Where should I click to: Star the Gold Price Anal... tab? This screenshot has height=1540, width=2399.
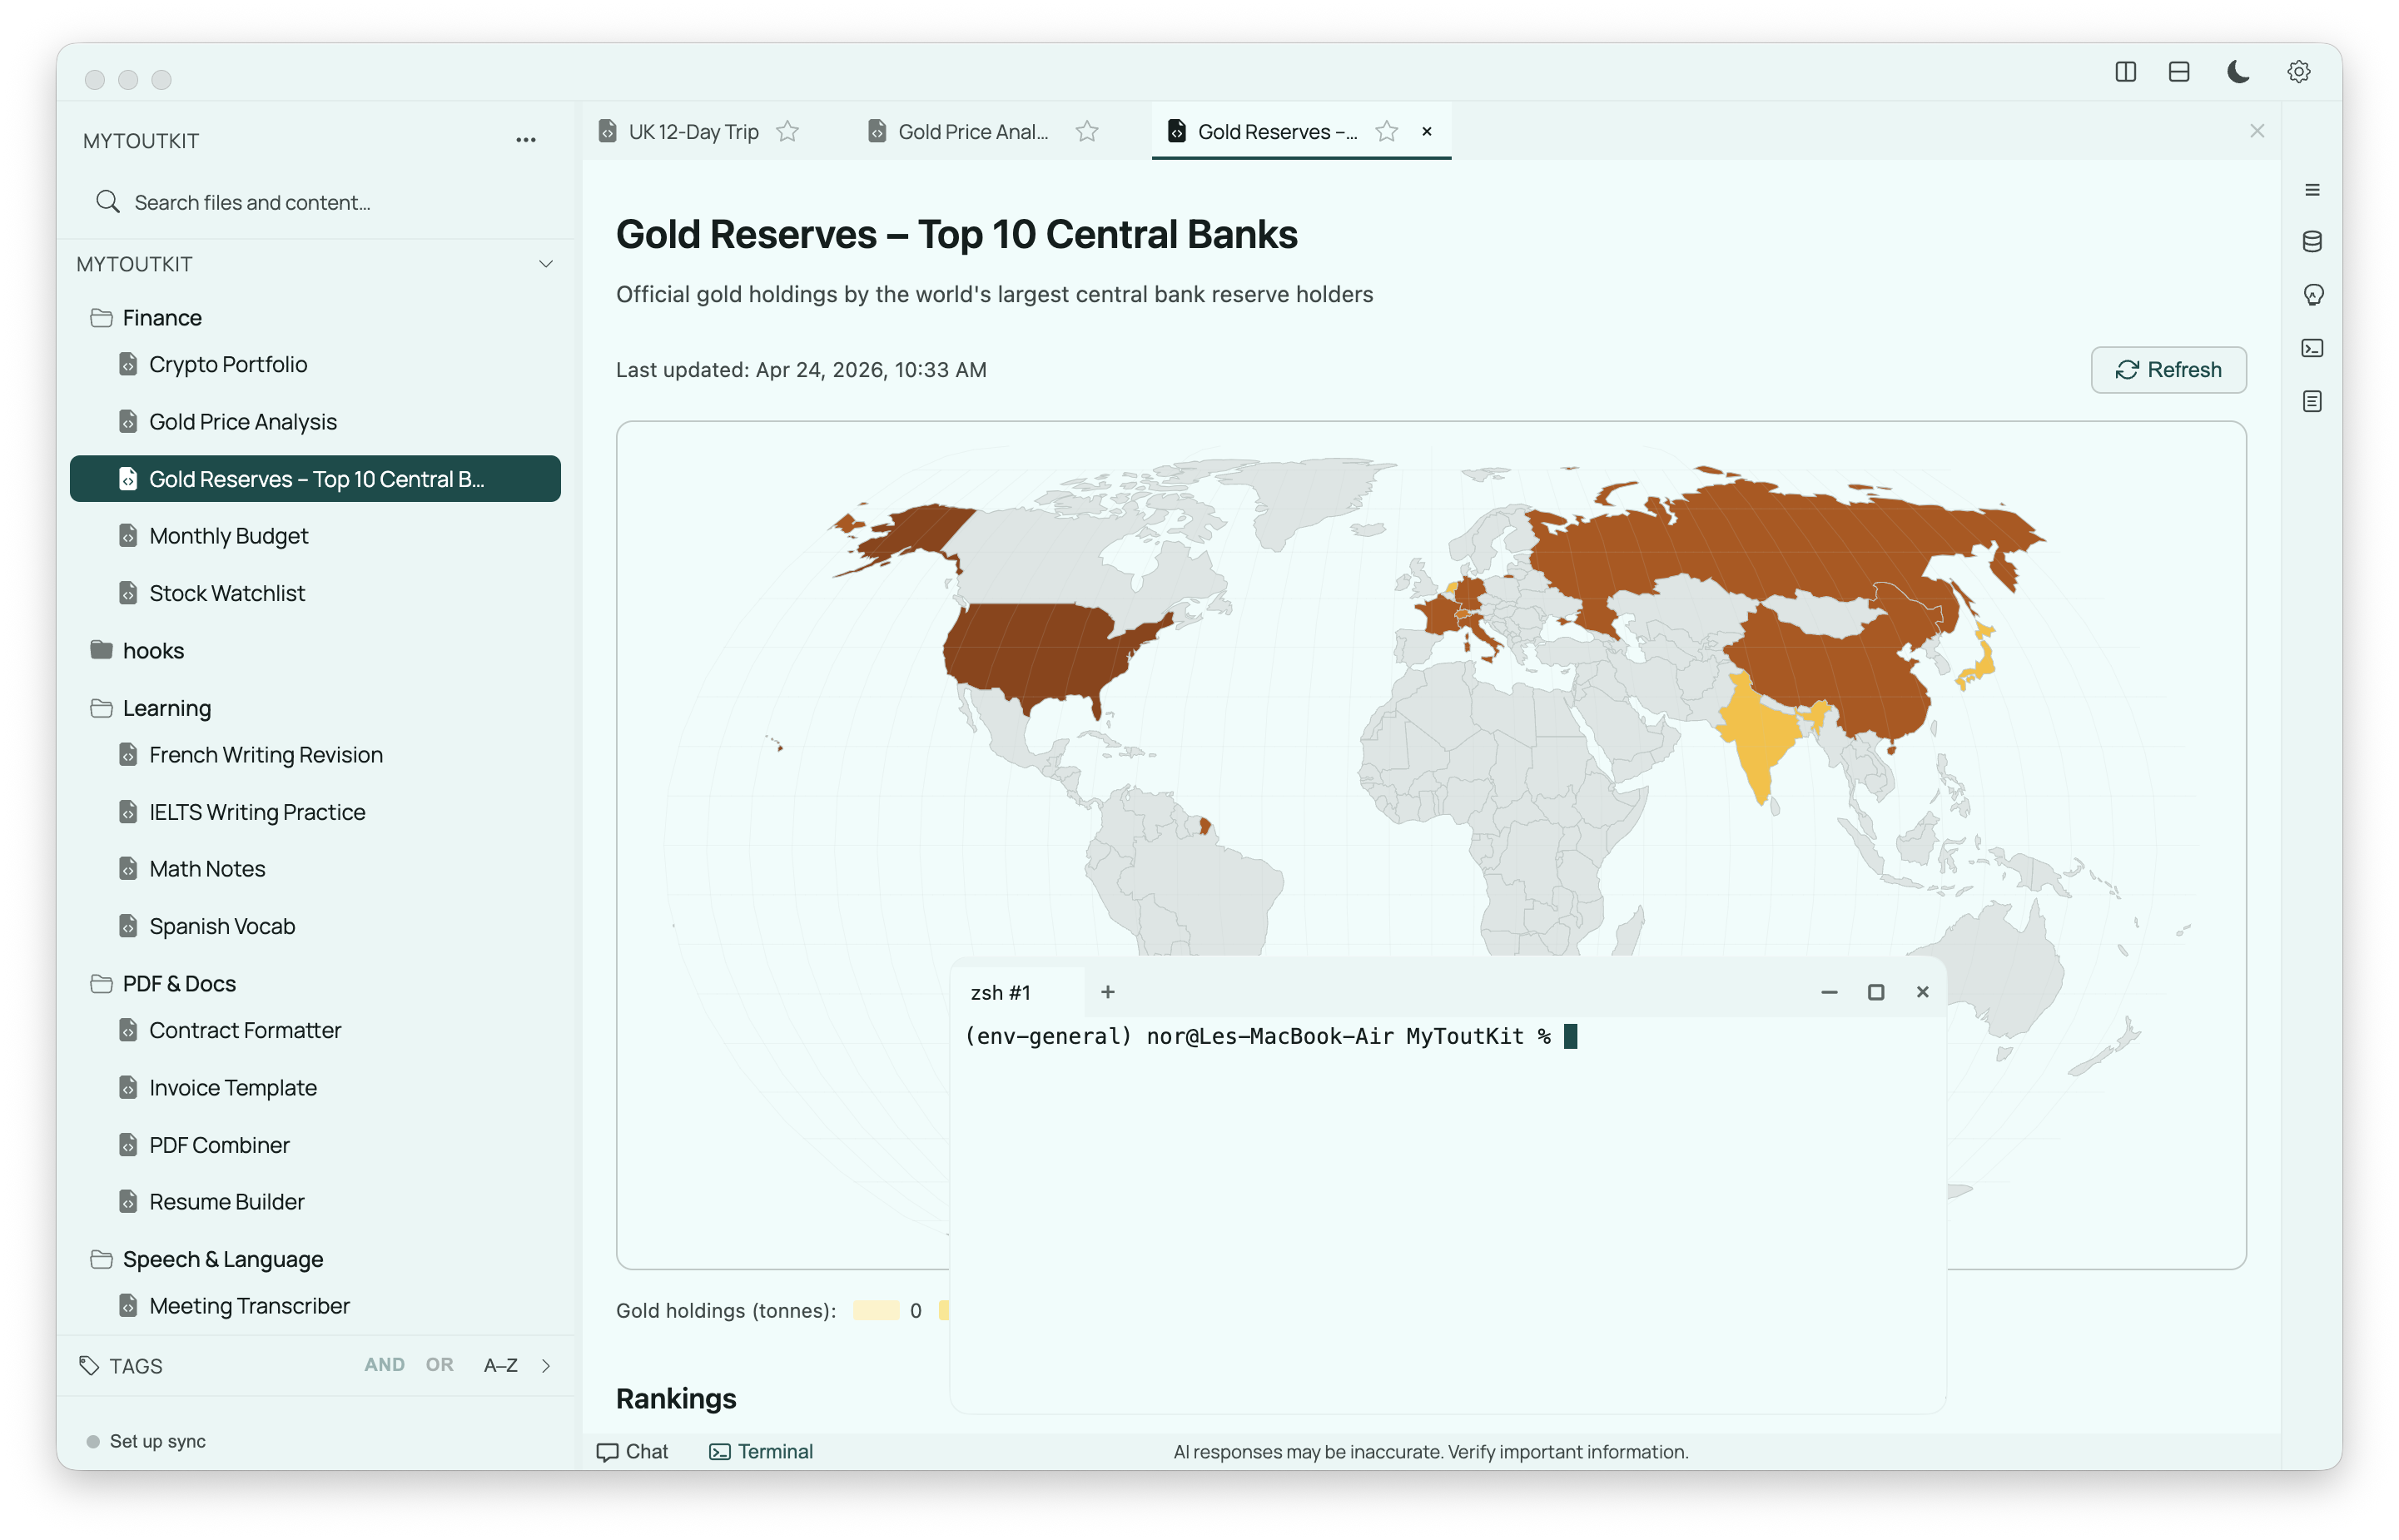[x=1087, y=131]
